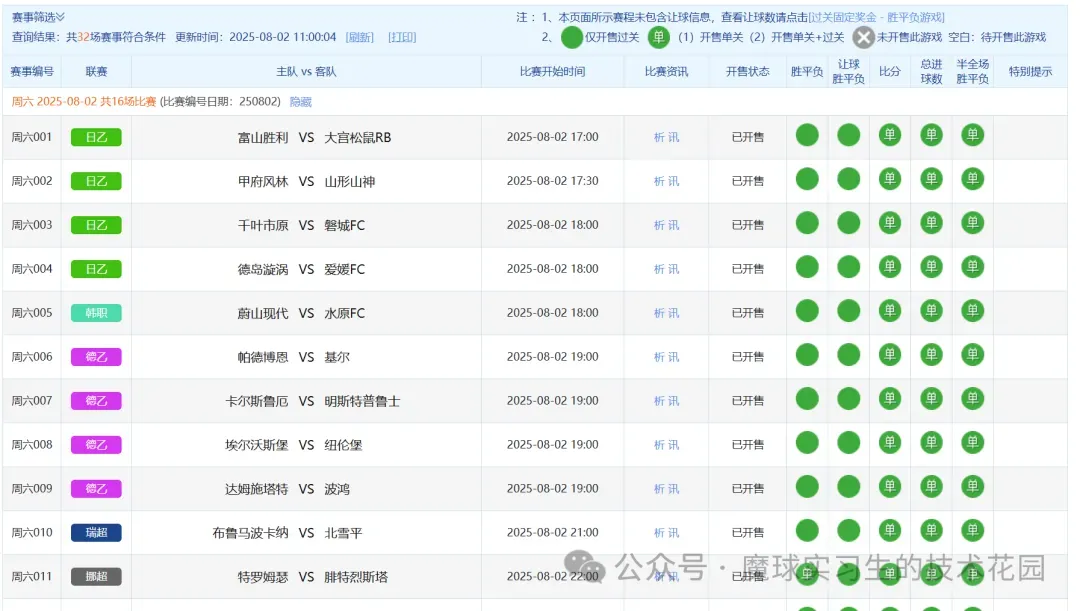
Task: Click the 总进球数 单 icon for 周六003
Action: (x=931, y=223)
